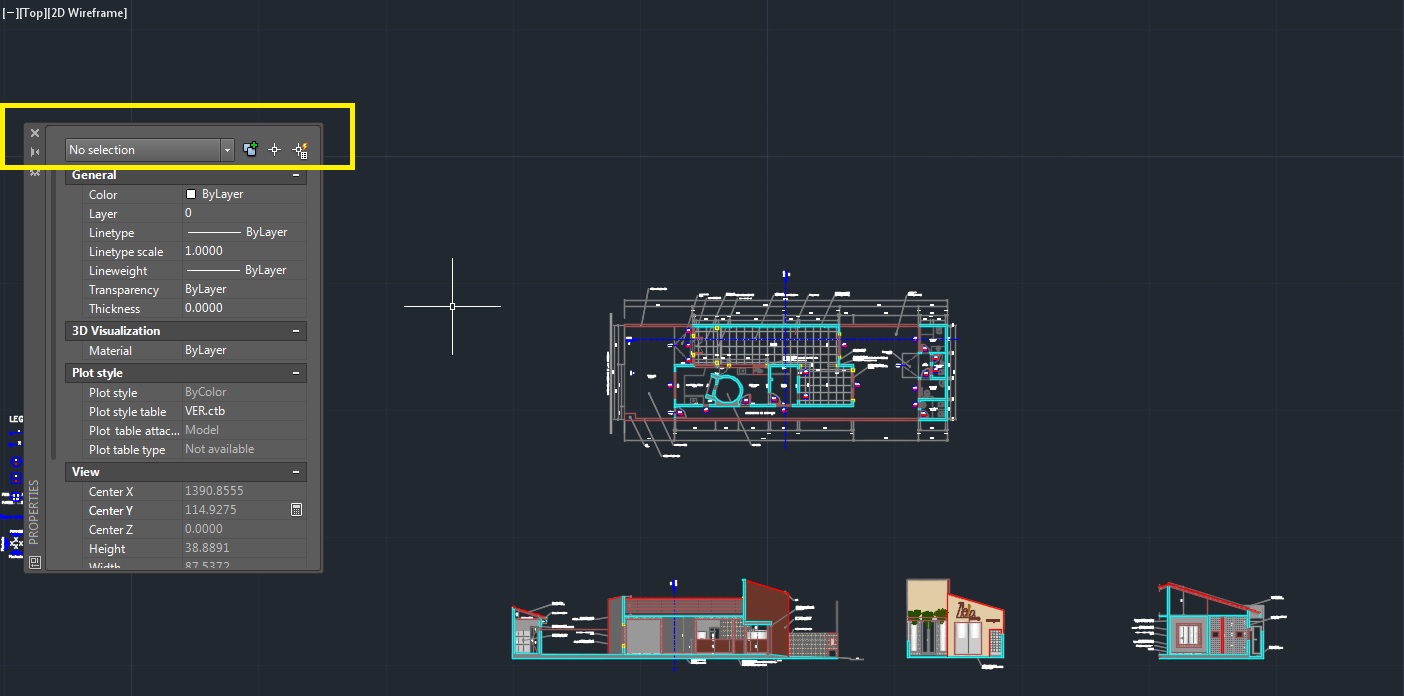This screenshot has height=696, width=1404.
Task: Toggle the PICKADD value button
Action: pyautogui.click(x=250, y=150)
